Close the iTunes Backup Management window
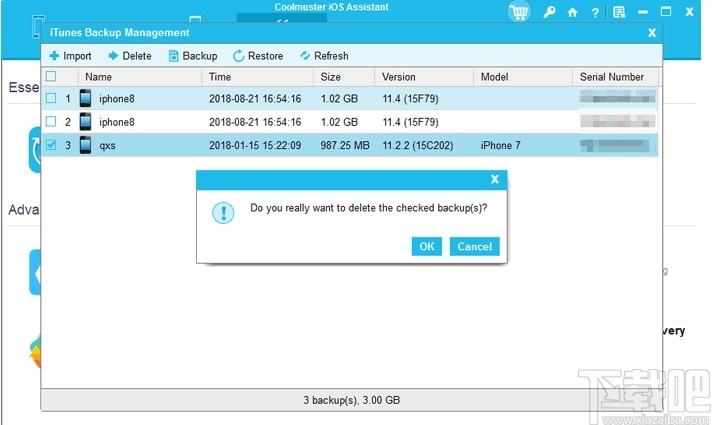Screen dimensions: 713x425 pos(652,33)
